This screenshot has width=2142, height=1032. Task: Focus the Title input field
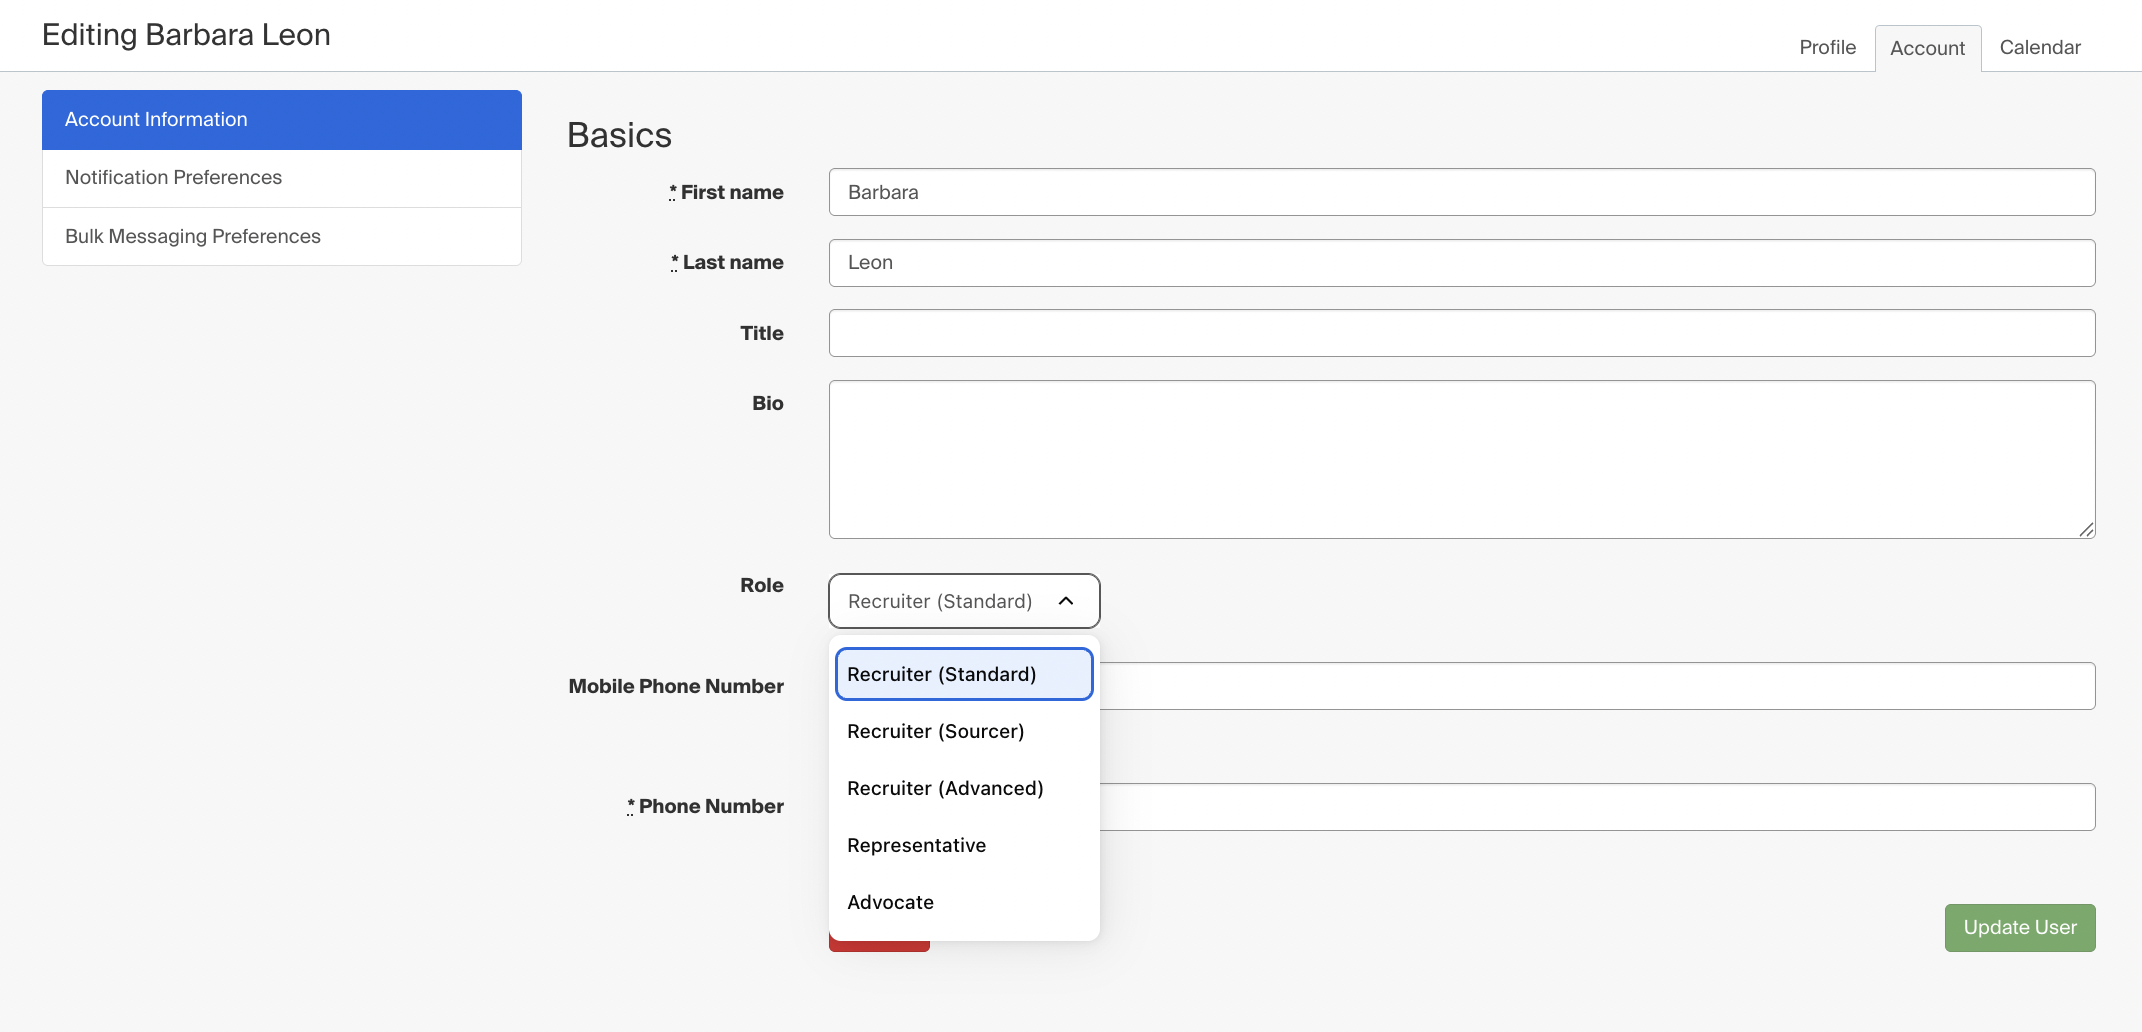(1462, 333)
